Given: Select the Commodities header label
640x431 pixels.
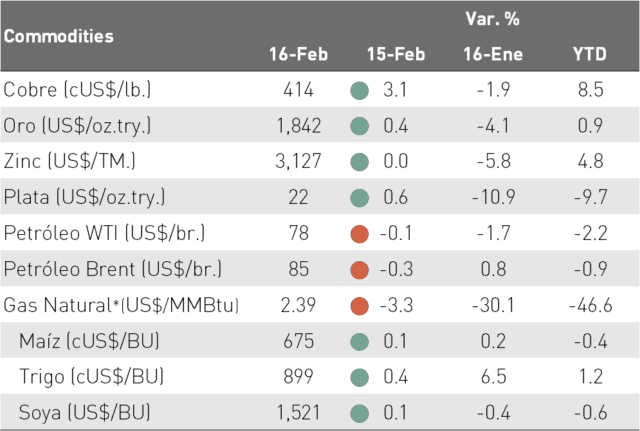Looking at the screenshot, I should tap(59, 36).
